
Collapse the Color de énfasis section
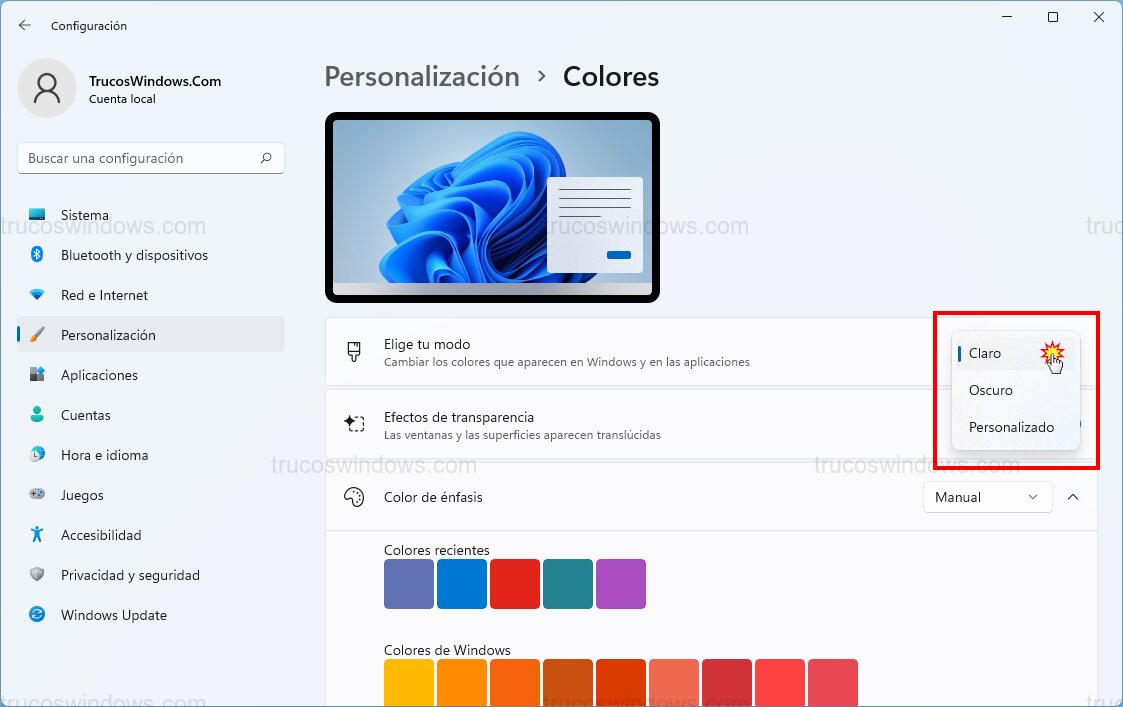tap(1073, 497)
